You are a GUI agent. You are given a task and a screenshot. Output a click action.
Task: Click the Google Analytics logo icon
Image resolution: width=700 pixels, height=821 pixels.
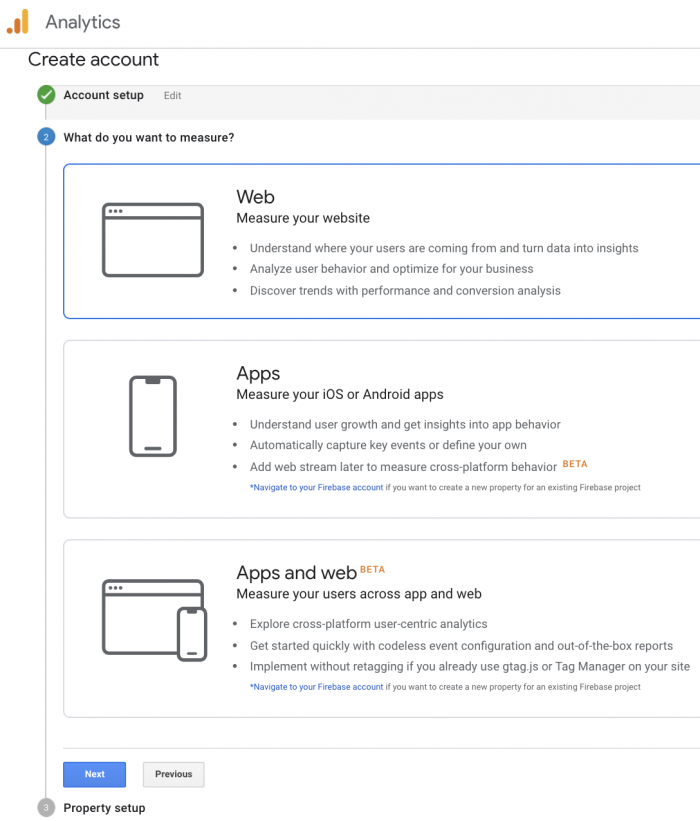click(18, 22)
